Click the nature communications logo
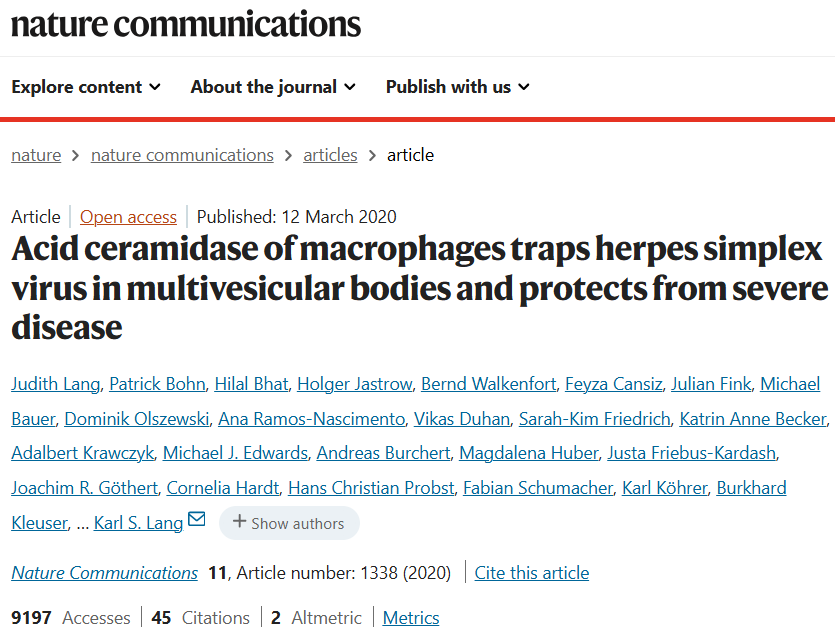This screenshot has height=627, width=835. tap(186, 23)
